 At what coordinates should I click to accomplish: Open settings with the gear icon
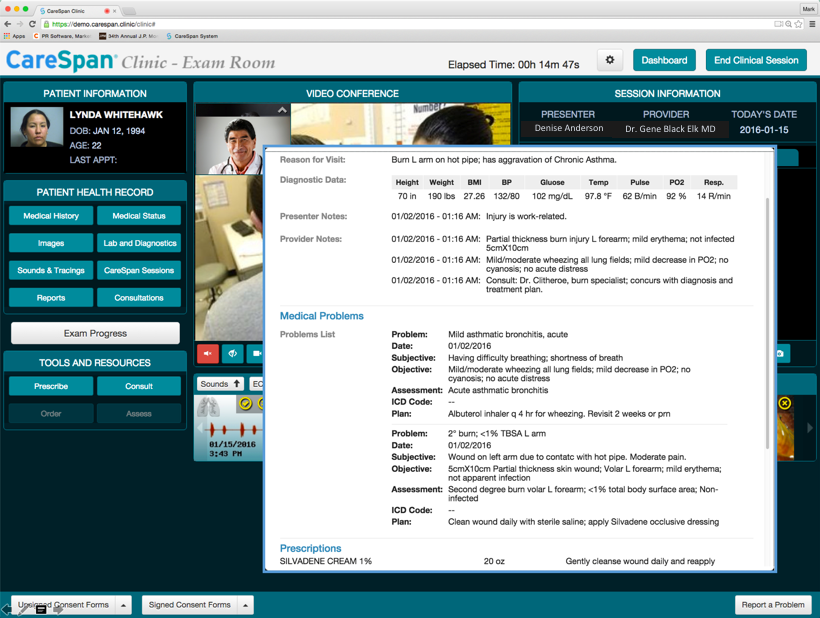tap(610, 60)
